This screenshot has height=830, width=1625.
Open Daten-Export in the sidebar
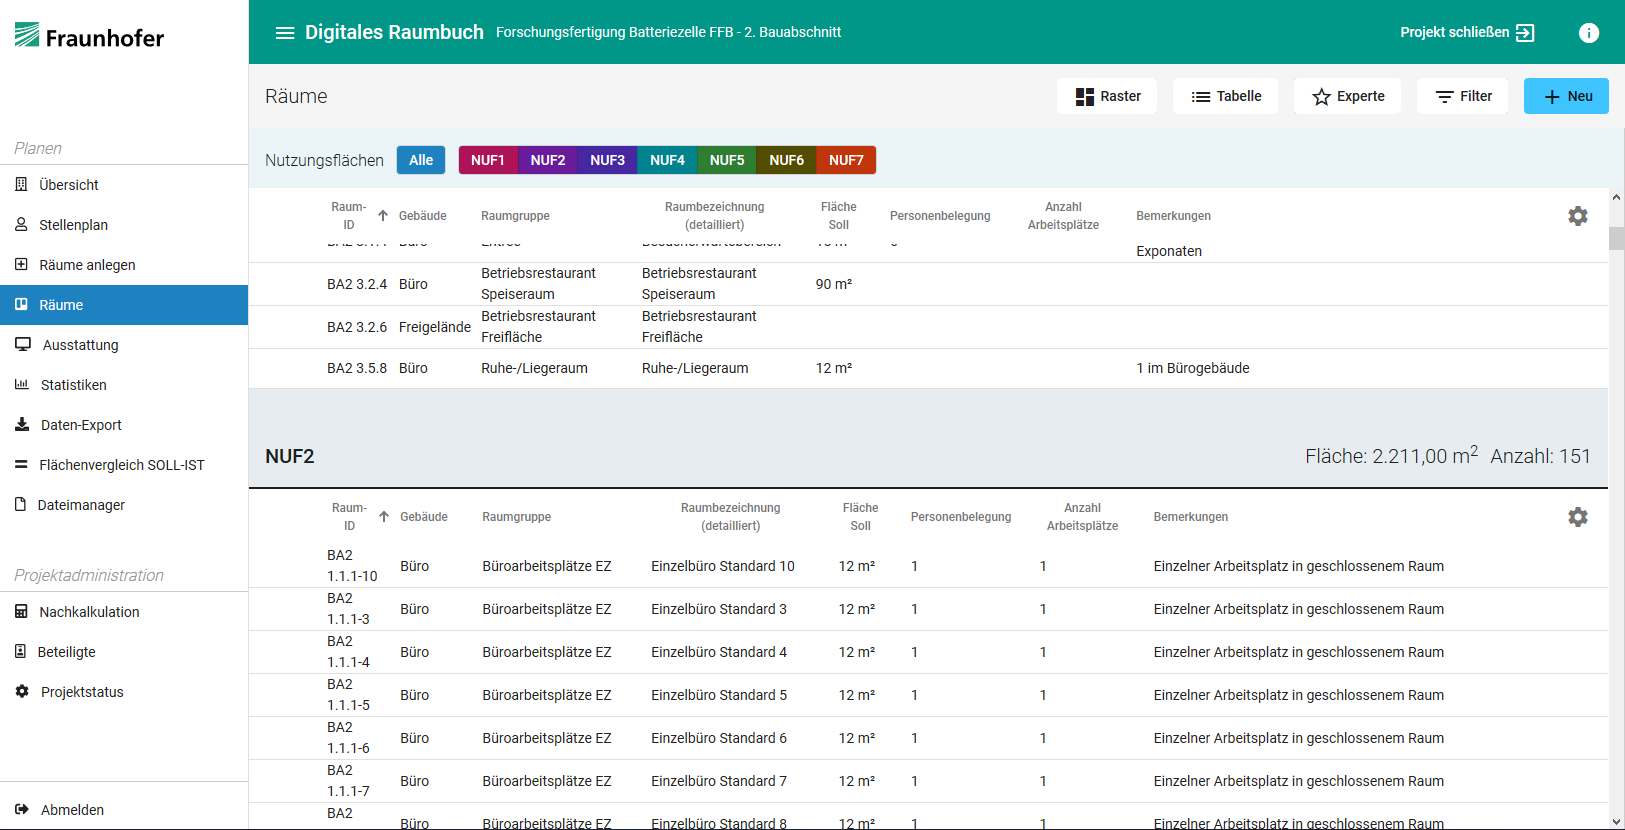(81, 425)
